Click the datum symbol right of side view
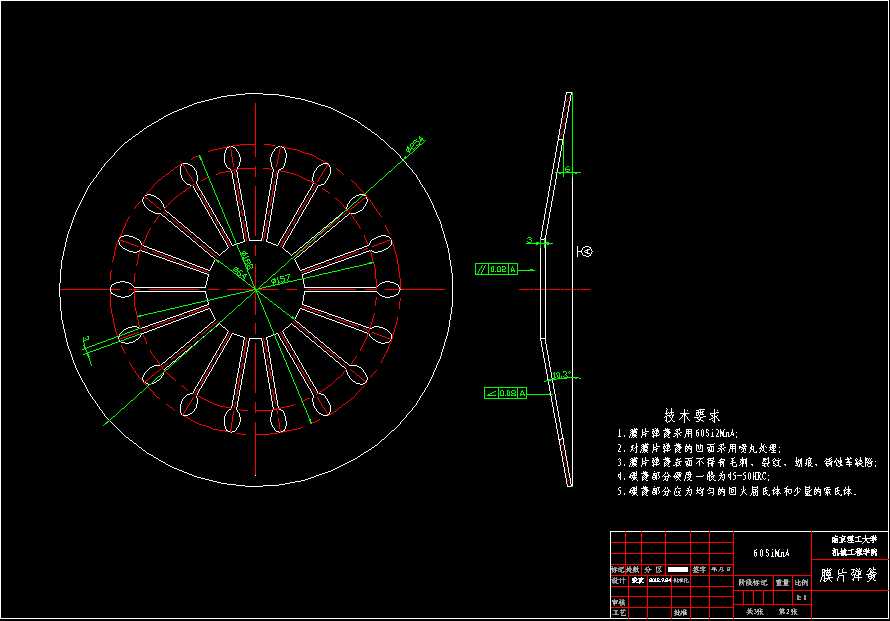The height and width of the screenshot is (621, 890). (586, 252)
